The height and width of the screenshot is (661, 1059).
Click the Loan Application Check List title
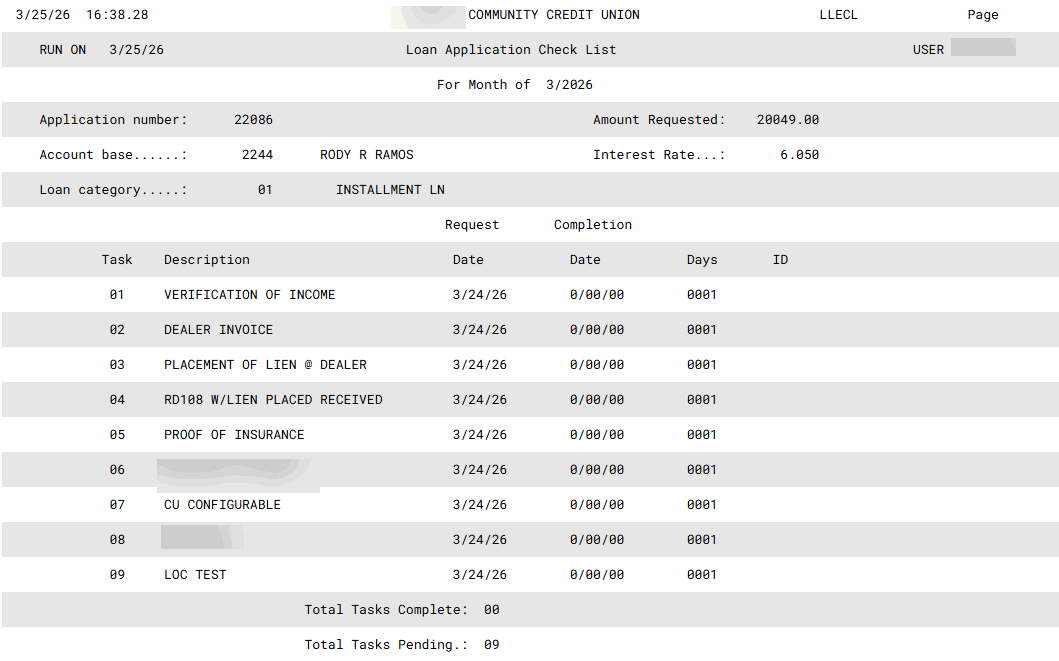510,50
